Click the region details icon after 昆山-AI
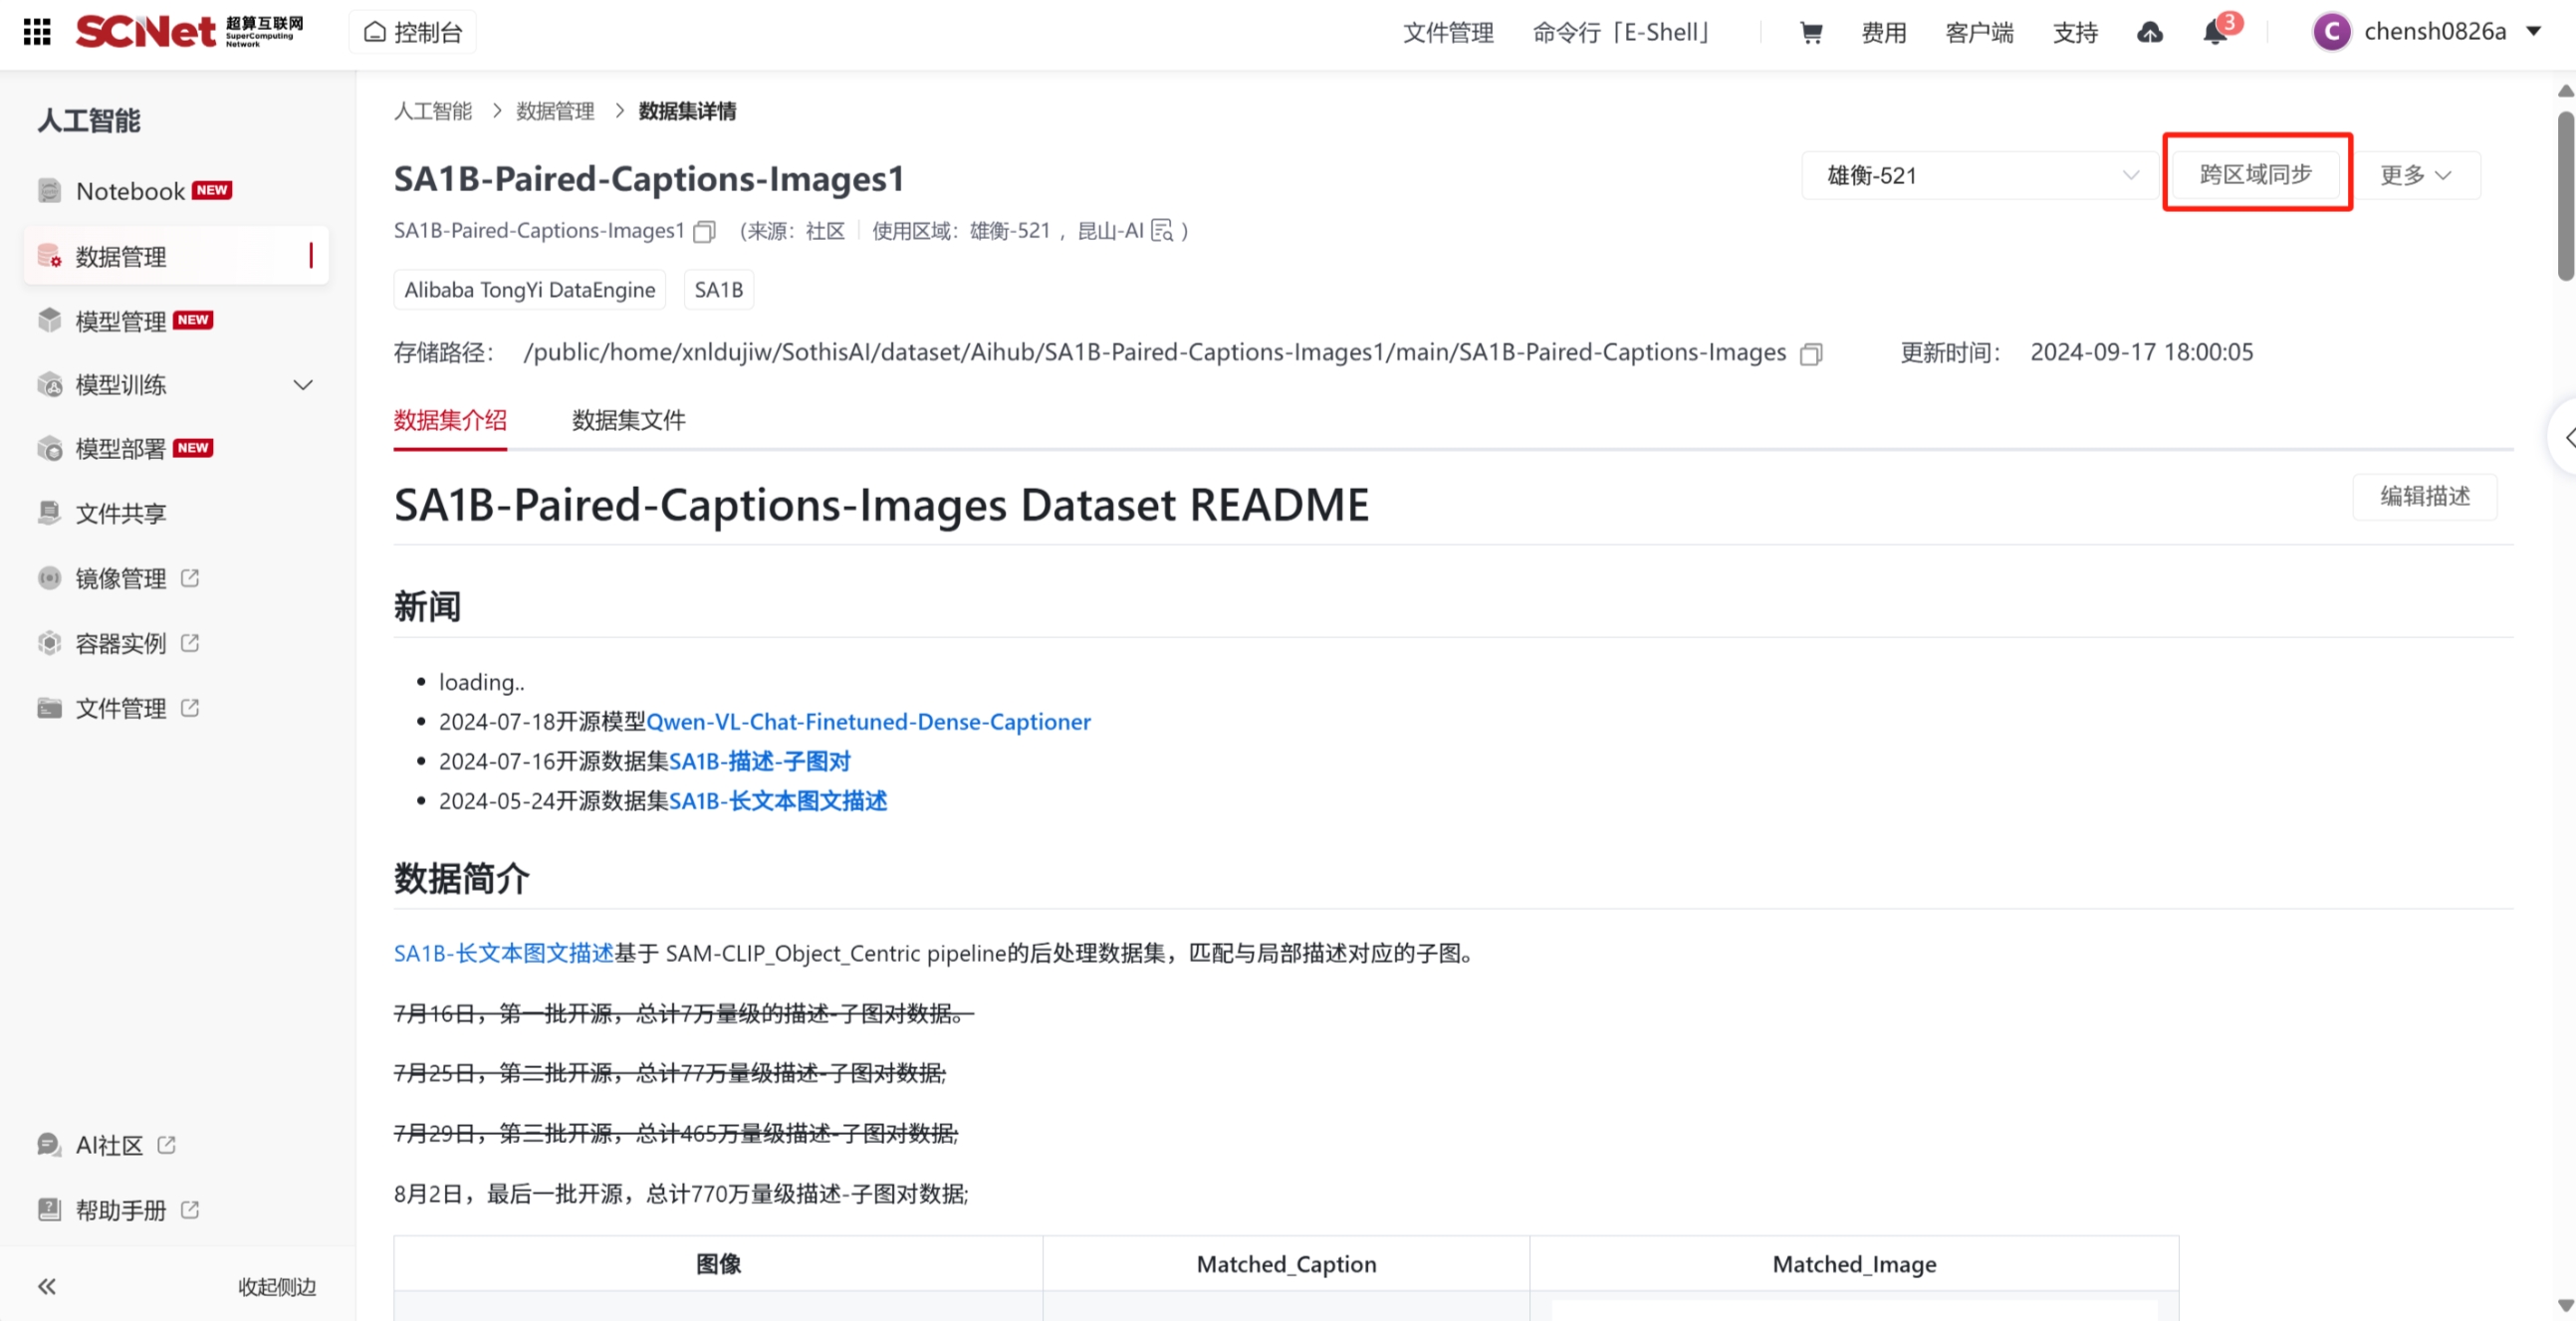This screenshot has width=2576, height=1321. pyautogui.click(x=1162, y=232)
